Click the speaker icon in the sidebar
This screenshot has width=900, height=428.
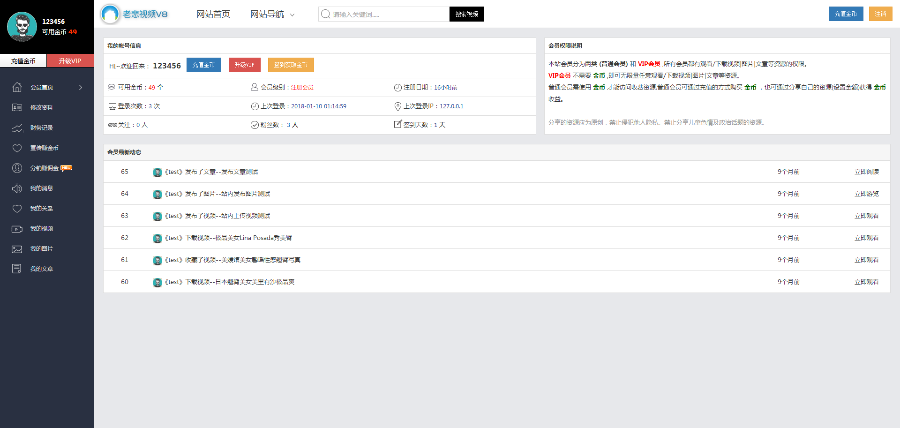17,188
